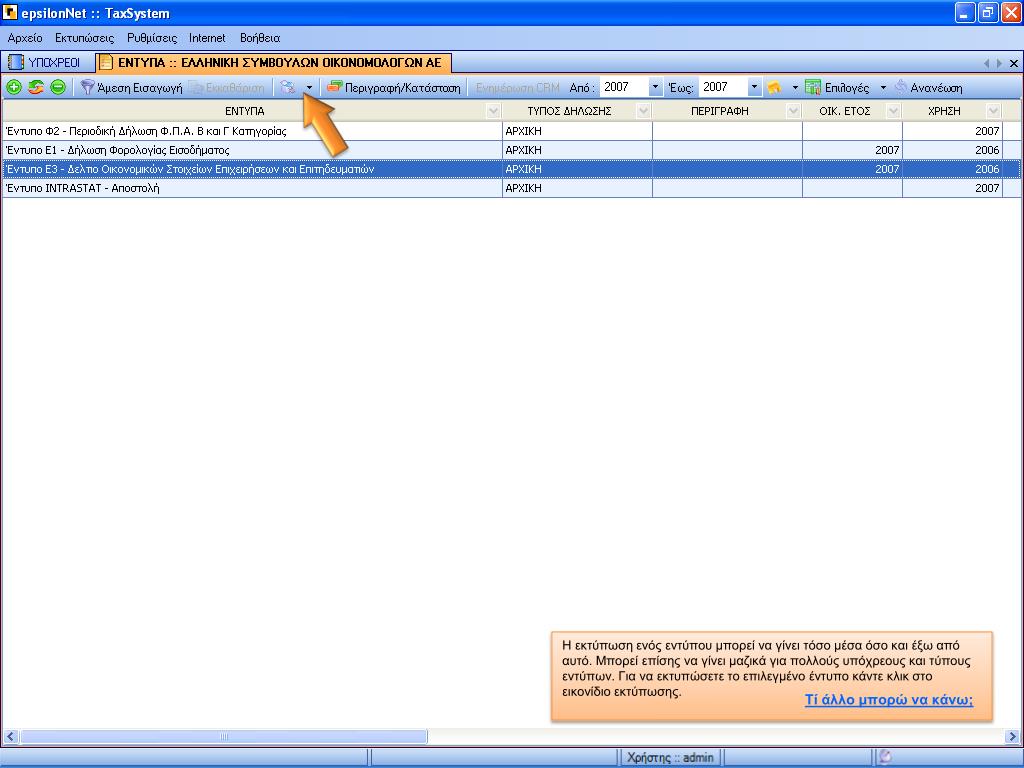Click the Ανανέωση refresh button
The width and height of the screenshot is (1024, 768).
pos(928,87)
